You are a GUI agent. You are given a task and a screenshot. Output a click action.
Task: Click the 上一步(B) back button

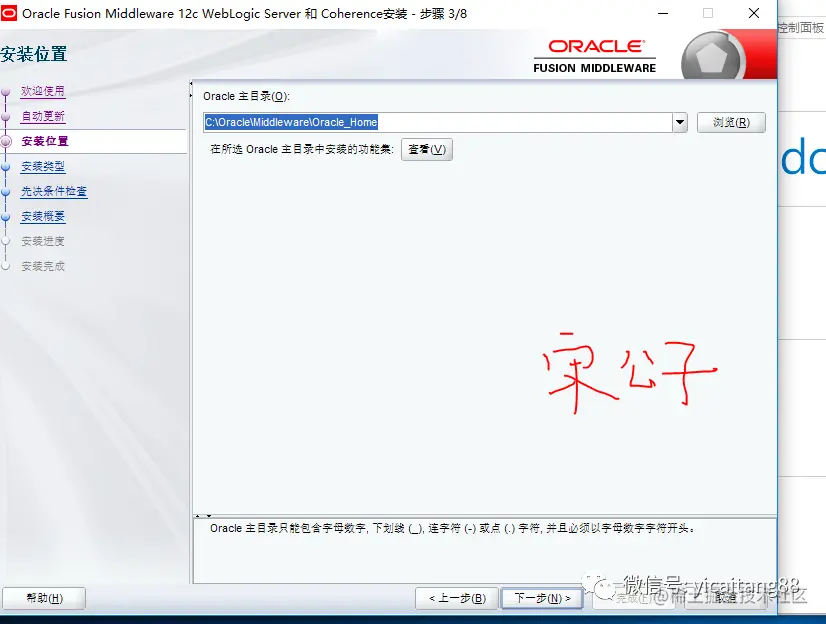[x=457, y=598]
